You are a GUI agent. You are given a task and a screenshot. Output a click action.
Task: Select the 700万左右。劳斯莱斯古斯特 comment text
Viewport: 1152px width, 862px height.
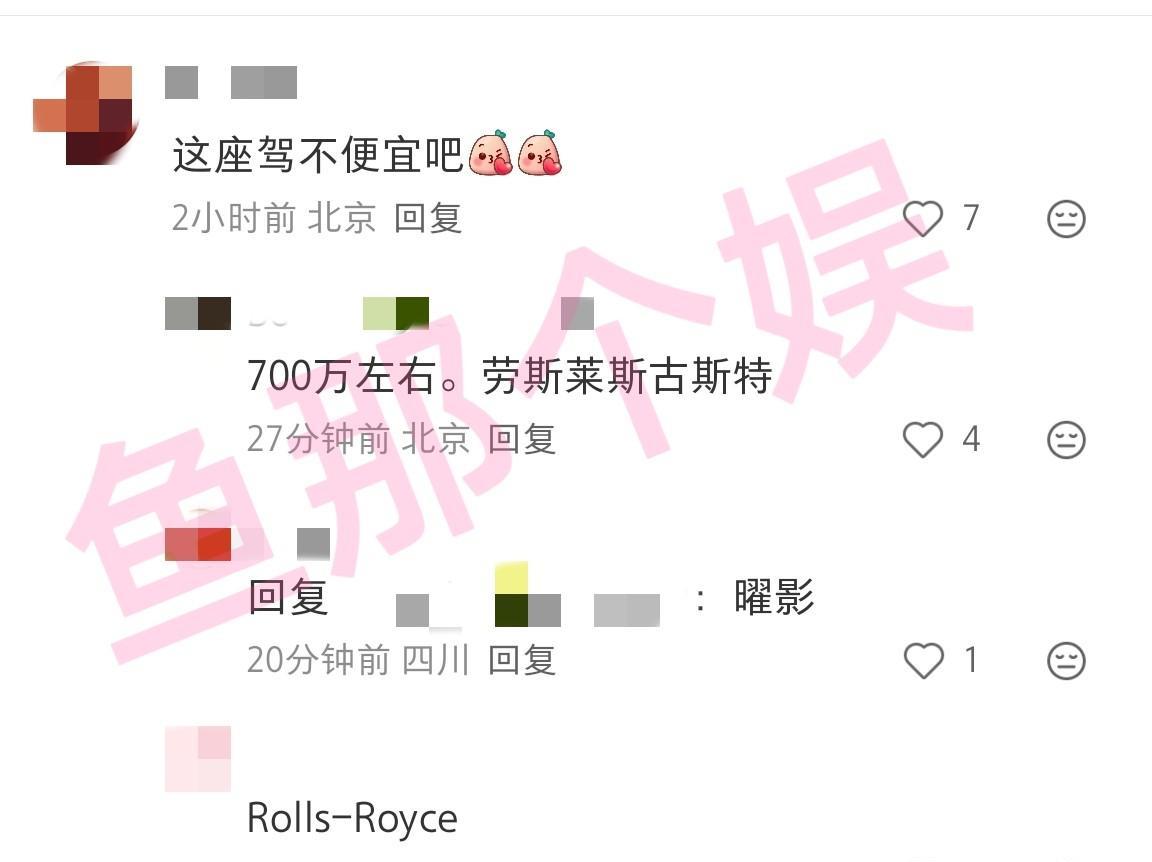[510, 376]
